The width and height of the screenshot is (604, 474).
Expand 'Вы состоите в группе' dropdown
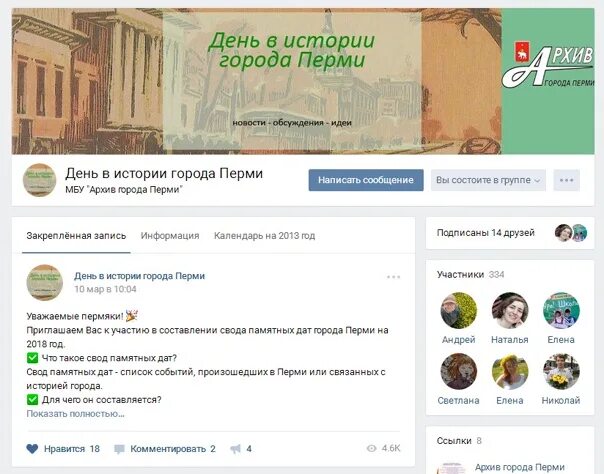[488, 180]
